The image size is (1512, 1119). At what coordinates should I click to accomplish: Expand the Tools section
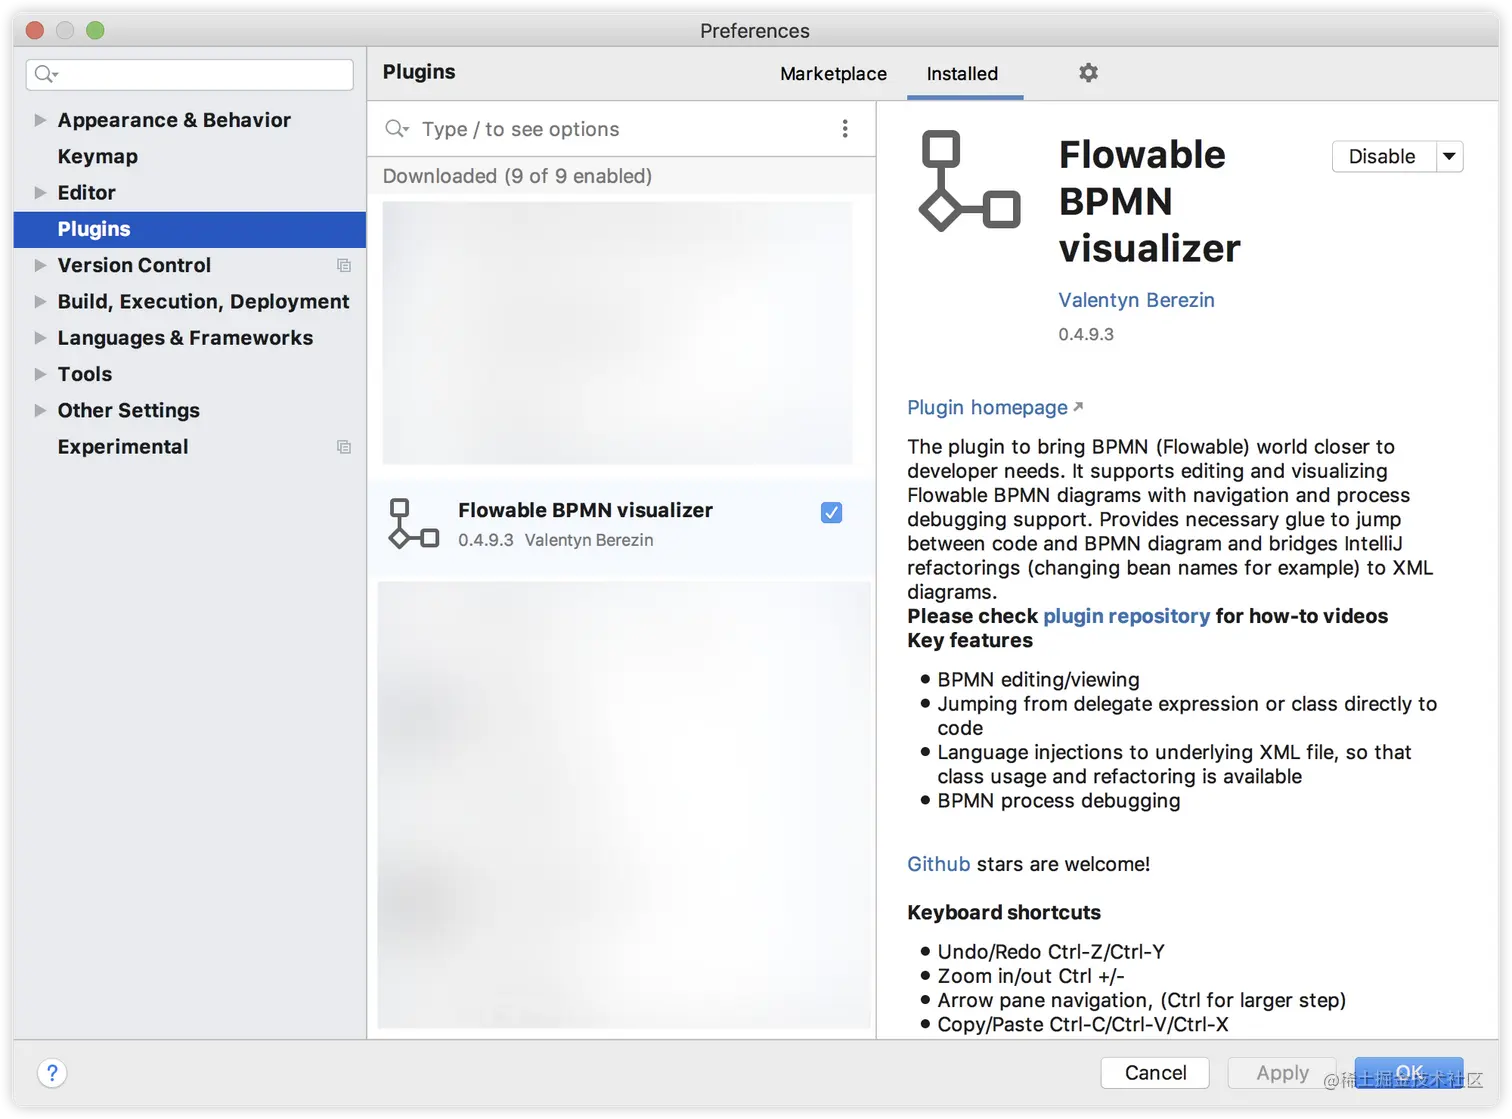[x=40, y=374]
